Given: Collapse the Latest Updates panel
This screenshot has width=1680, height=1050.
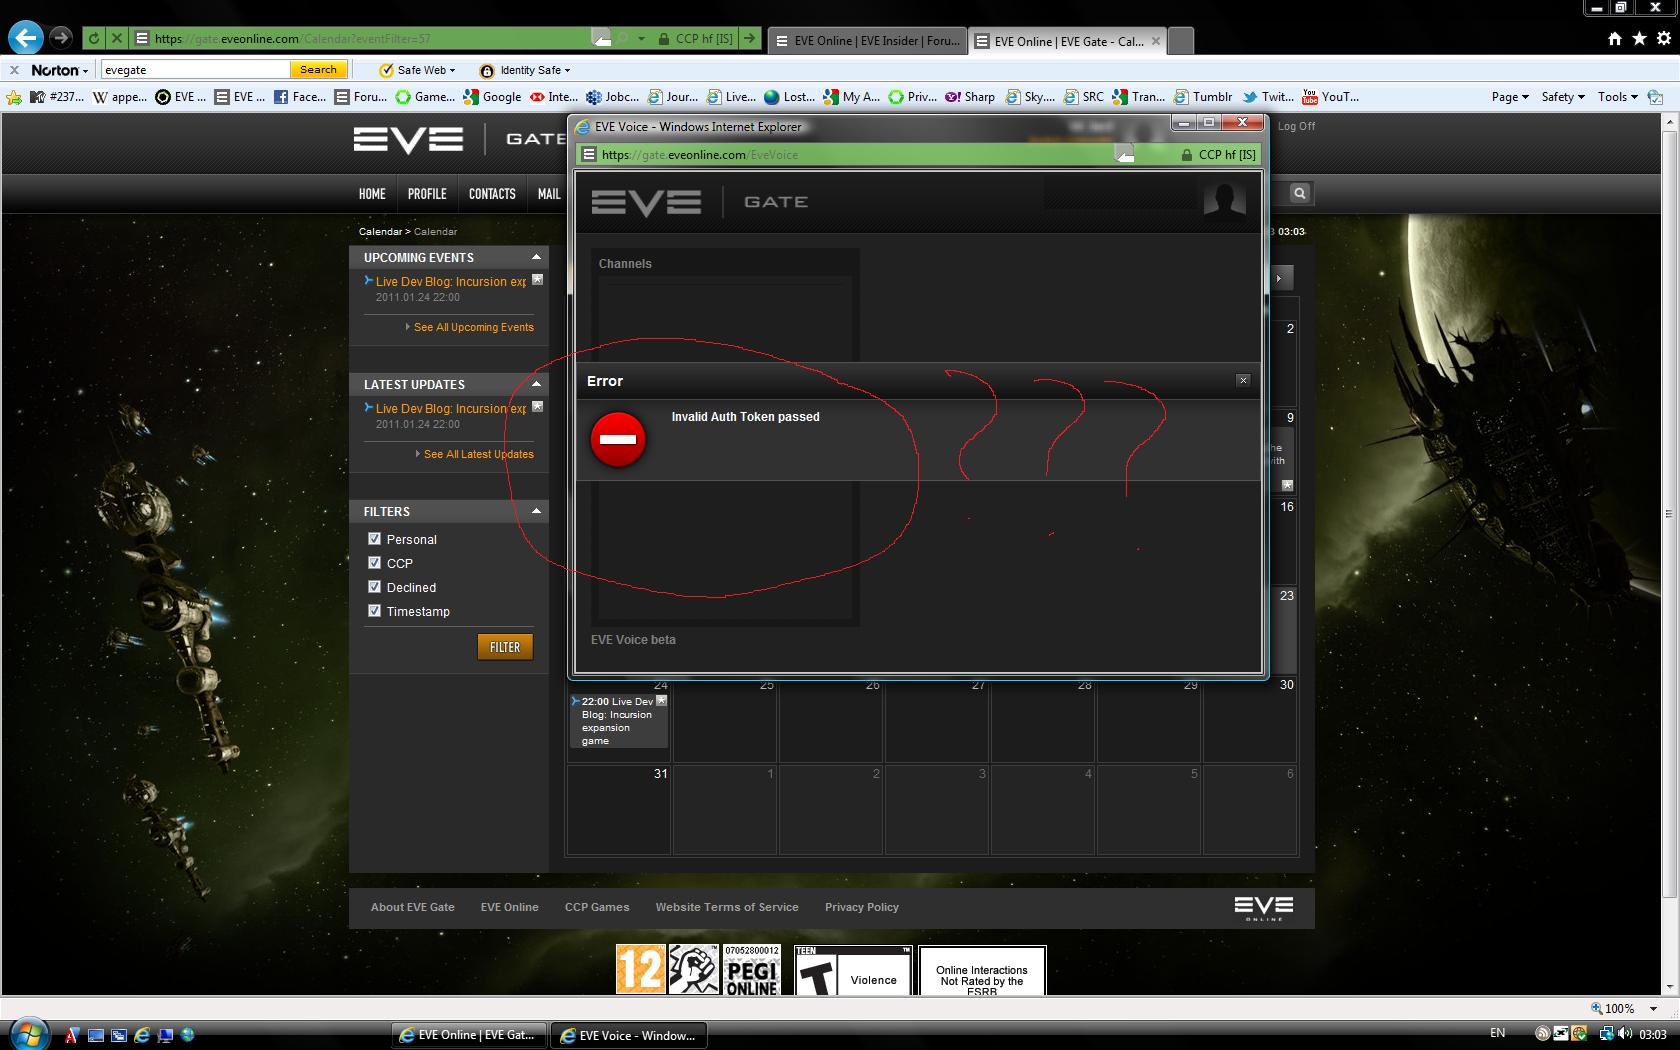Looking at the screenshot, I should [x=536, y=384].
